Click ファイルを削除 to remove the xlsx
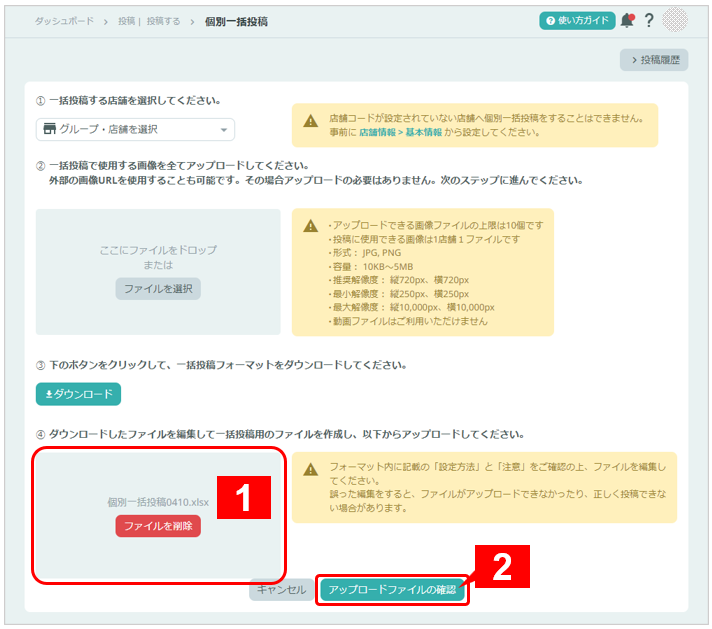 (158, 526)
